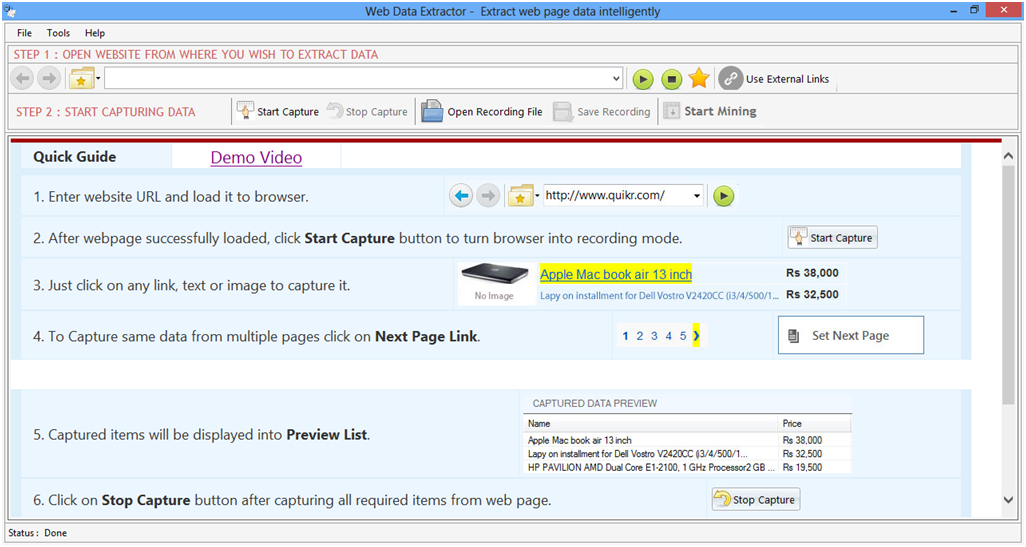Click Start Mining button
The height and width of the screenshot is (547, 1026).
click(x=710, y=111)
